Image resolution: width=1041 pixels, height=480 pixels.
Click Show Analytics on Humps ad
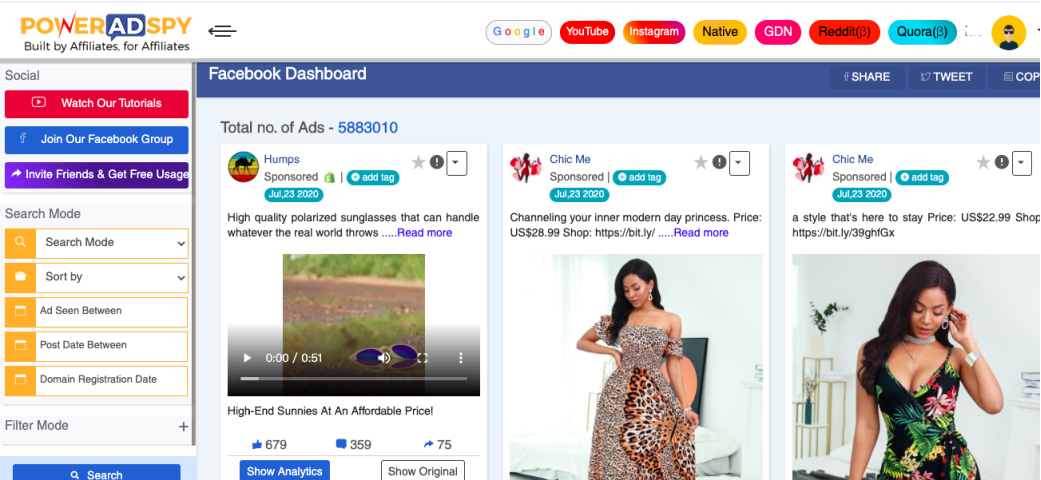click(285, 471)
